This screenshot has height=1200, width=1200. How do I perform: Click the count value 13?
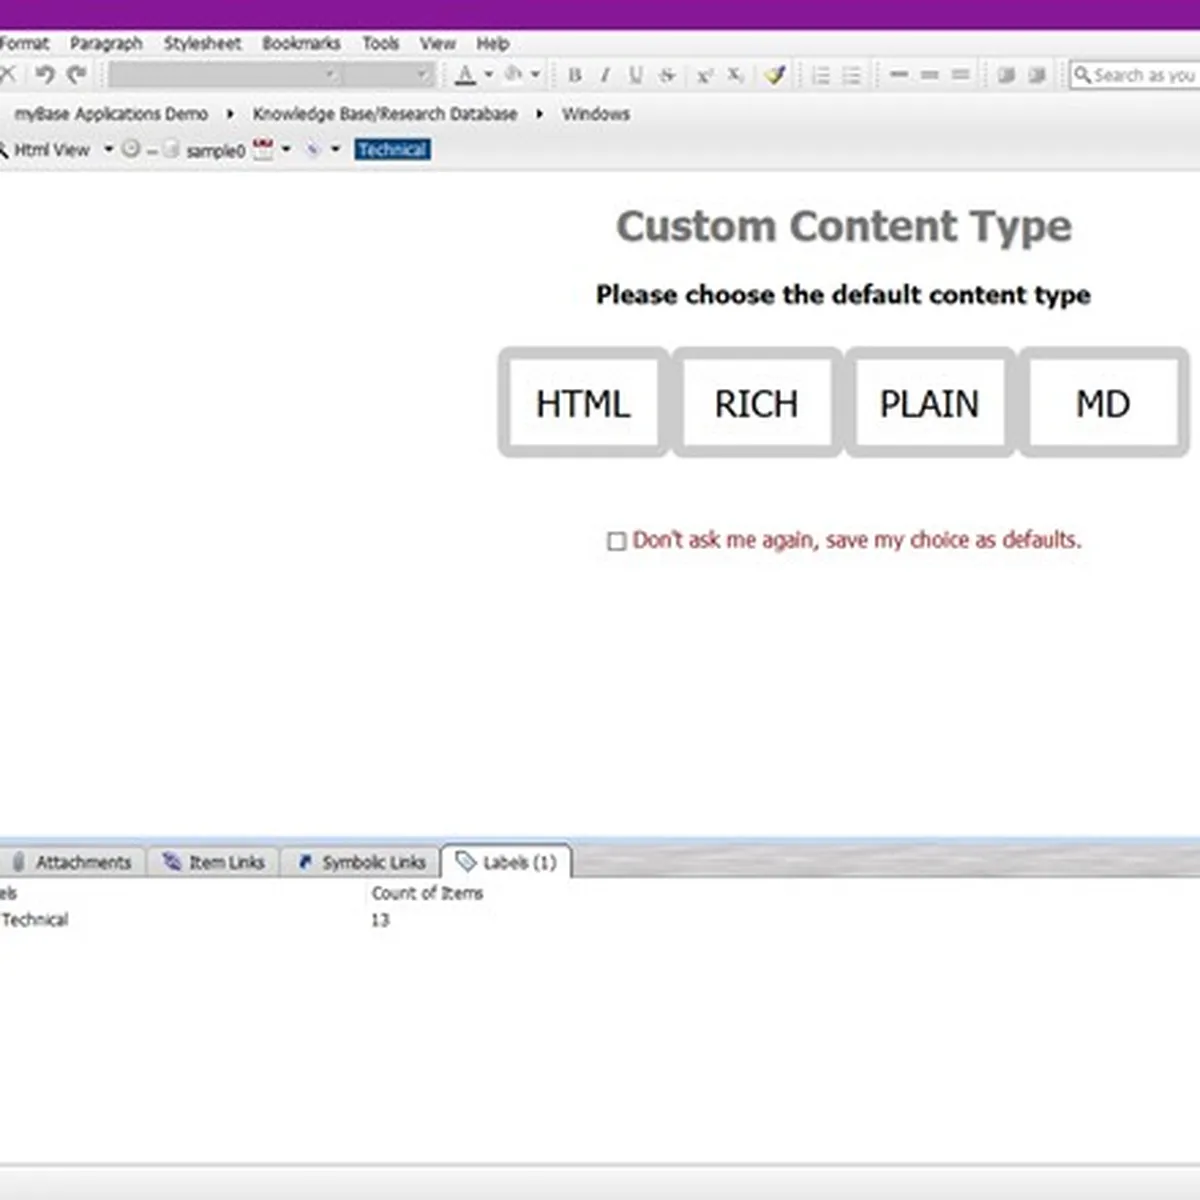coord(380,920)
